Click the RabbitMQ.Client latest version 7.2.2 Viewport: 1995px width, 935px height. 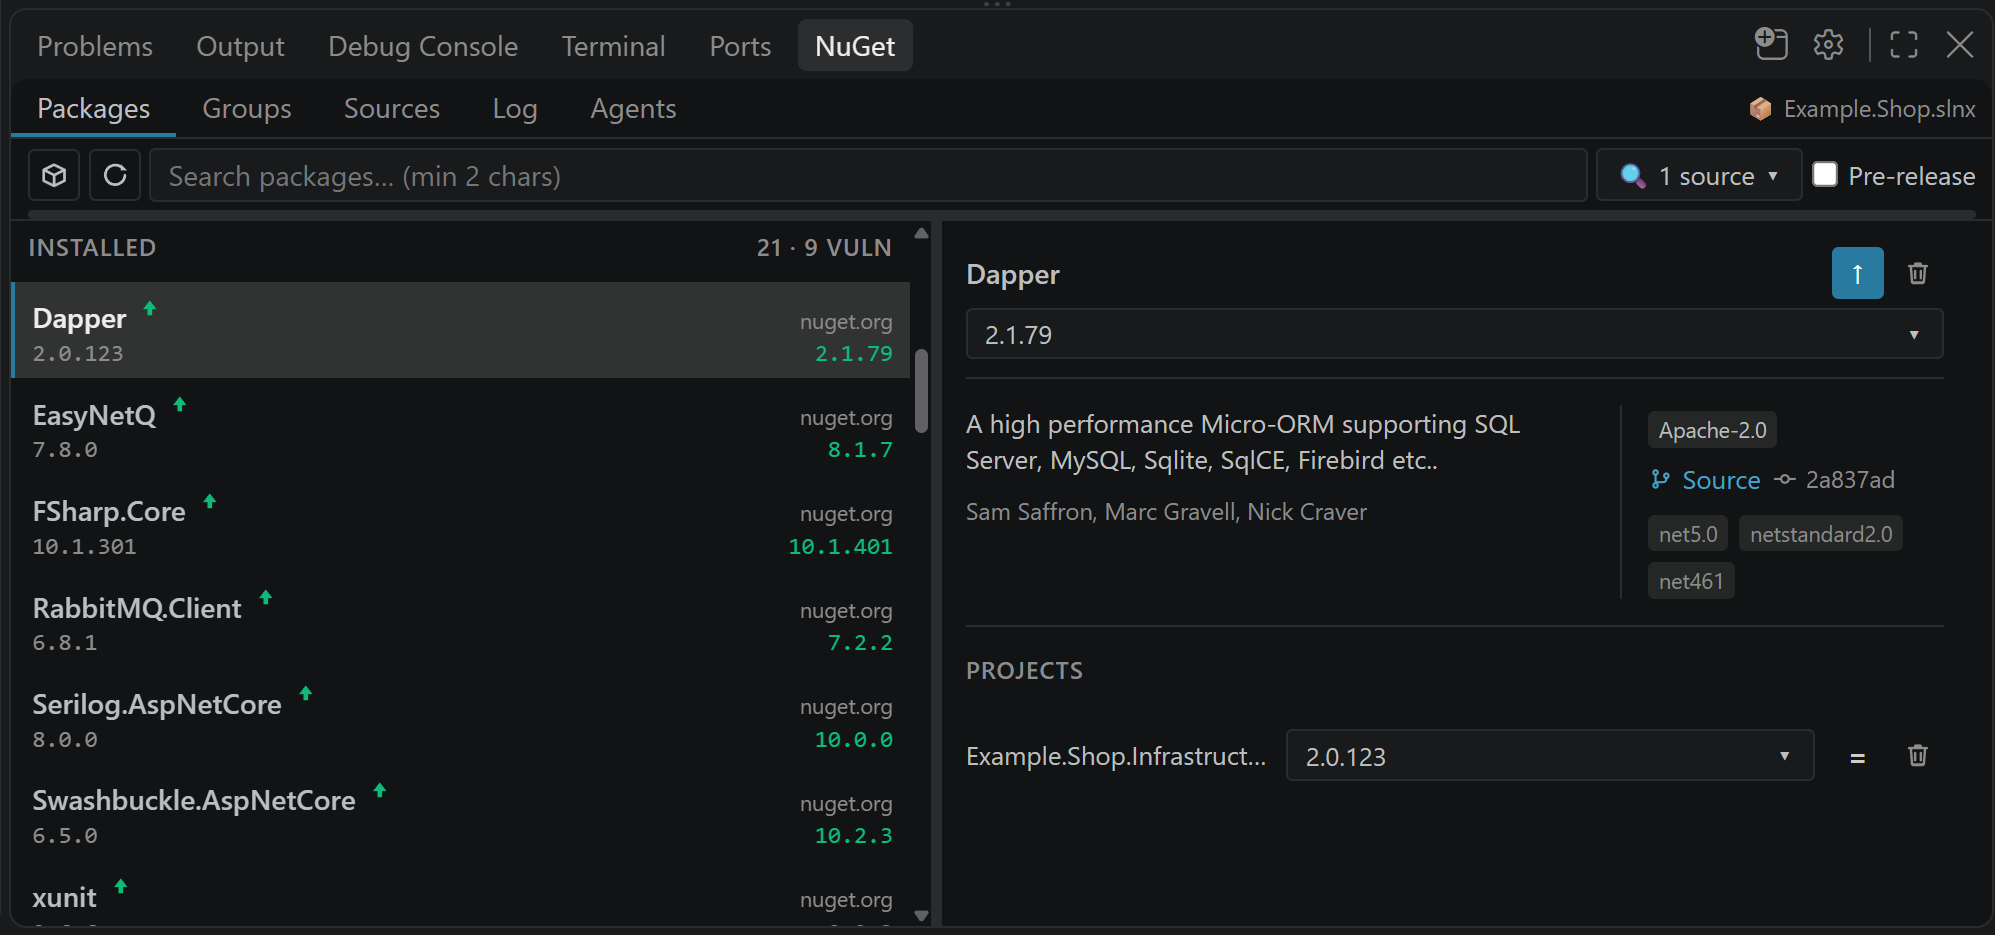(860, 643)
